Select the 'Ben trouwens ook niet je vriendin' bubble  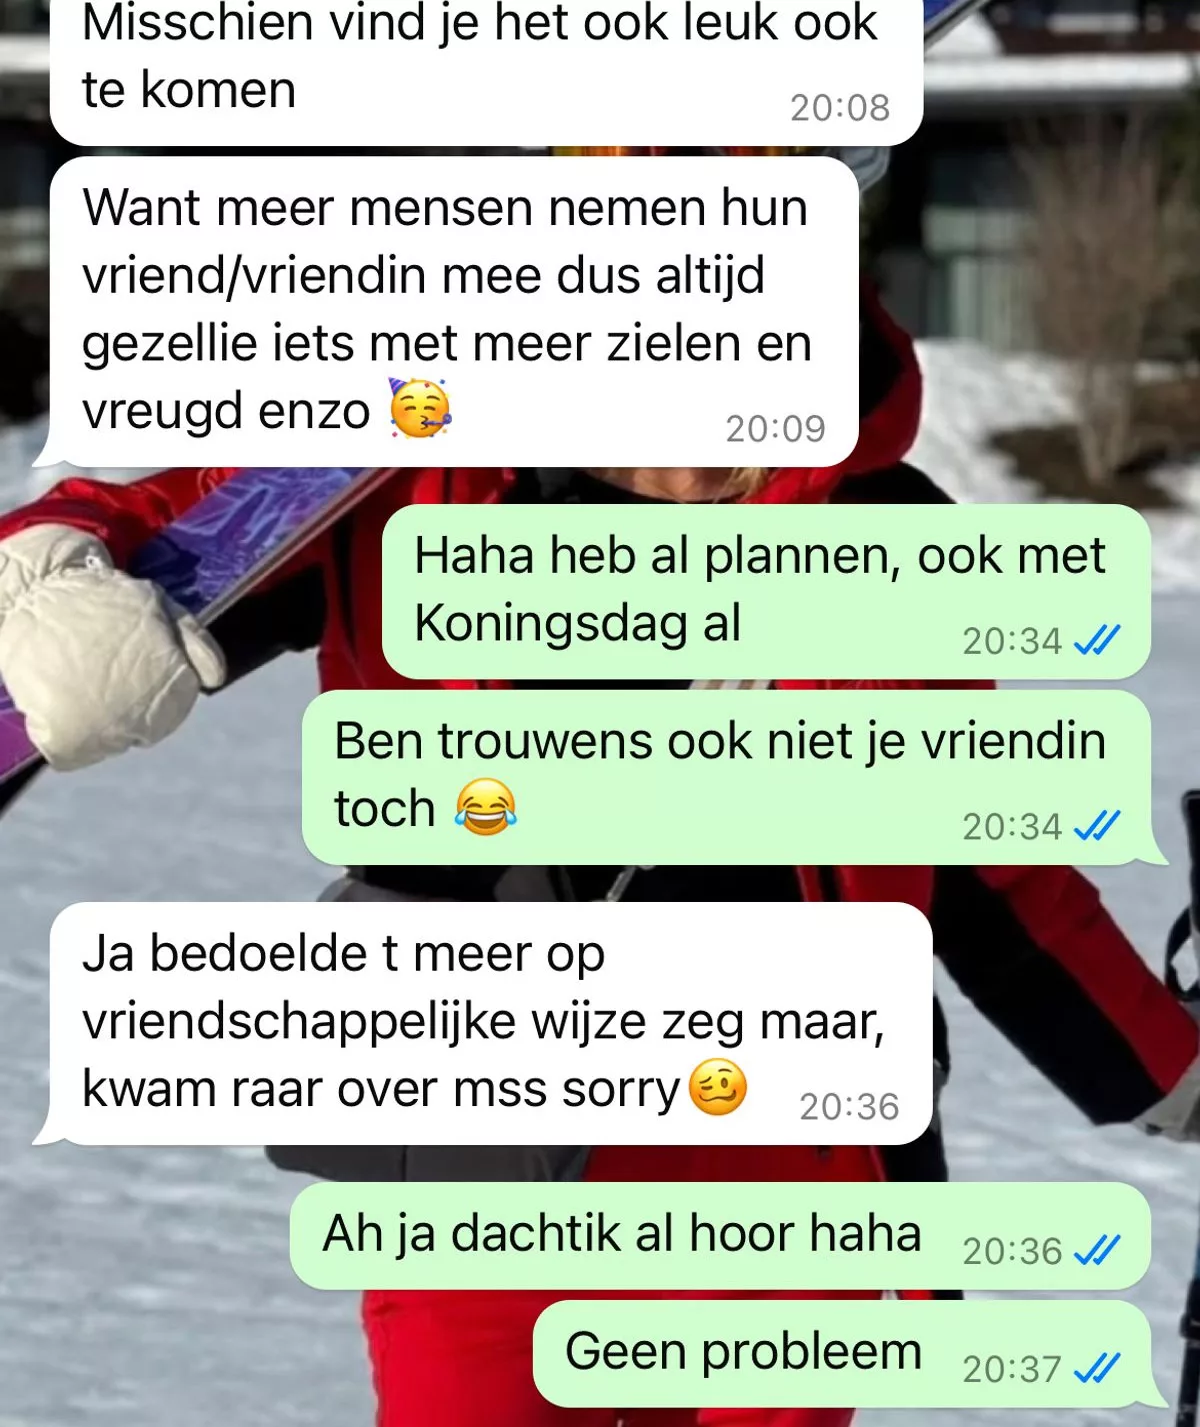[x=733, y=777]
